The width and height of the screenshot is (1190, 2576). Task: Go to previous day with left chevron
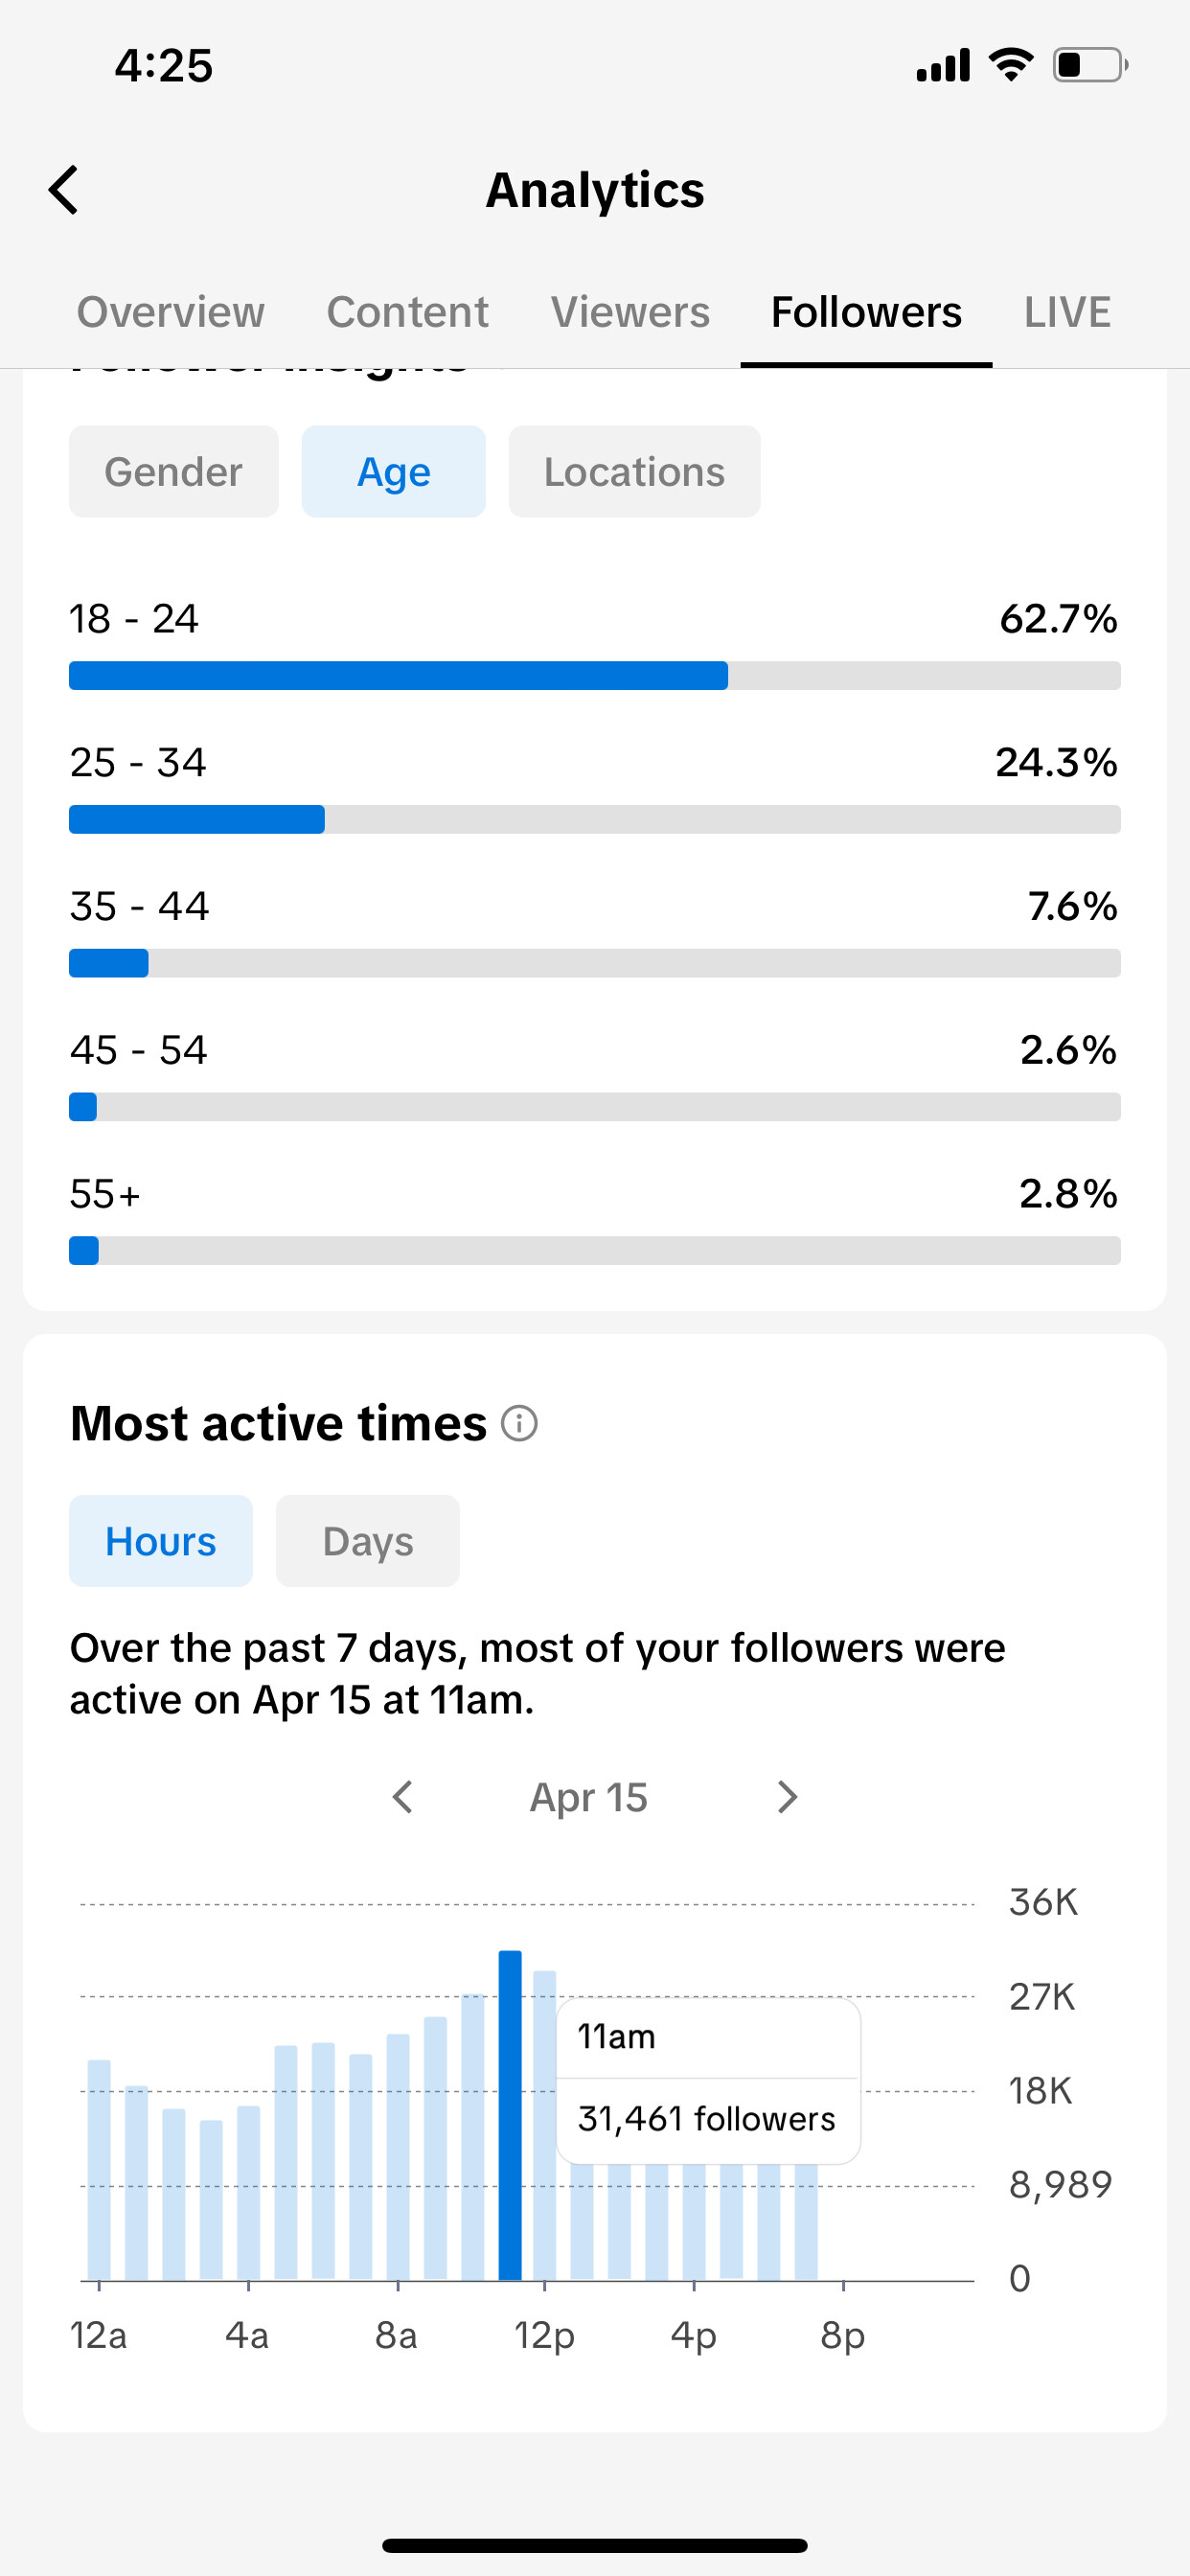tap(403, 1797)
